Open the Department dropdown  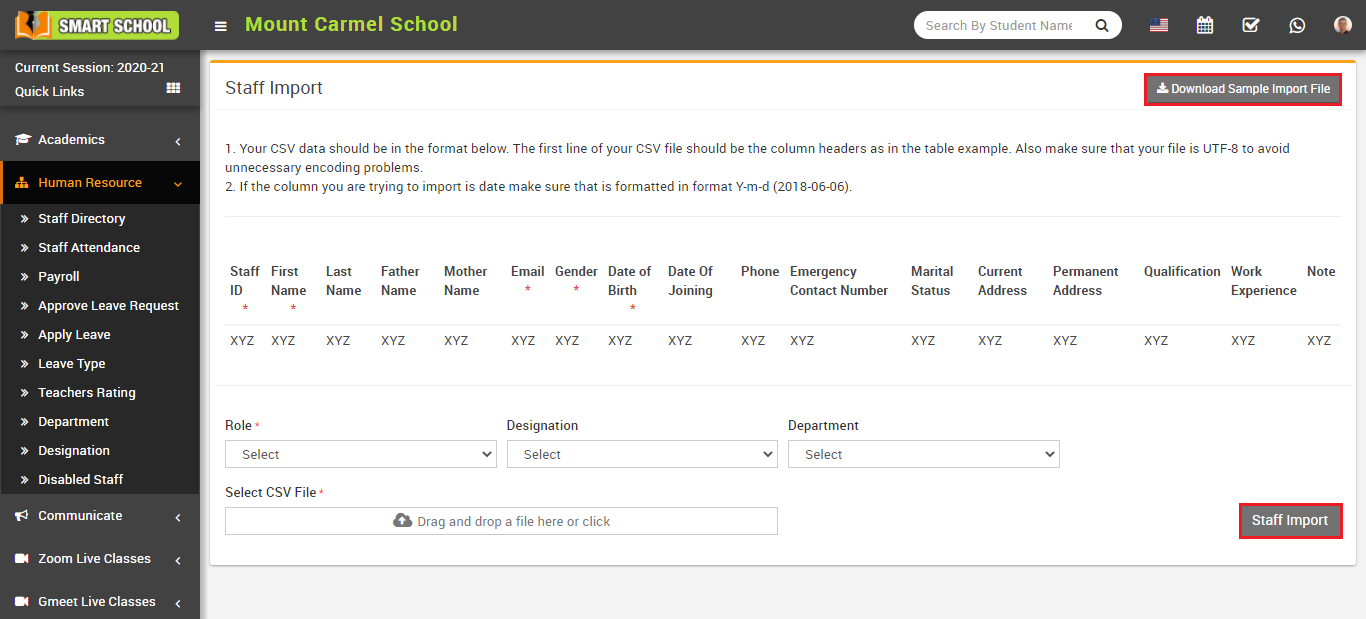(923, 454)
